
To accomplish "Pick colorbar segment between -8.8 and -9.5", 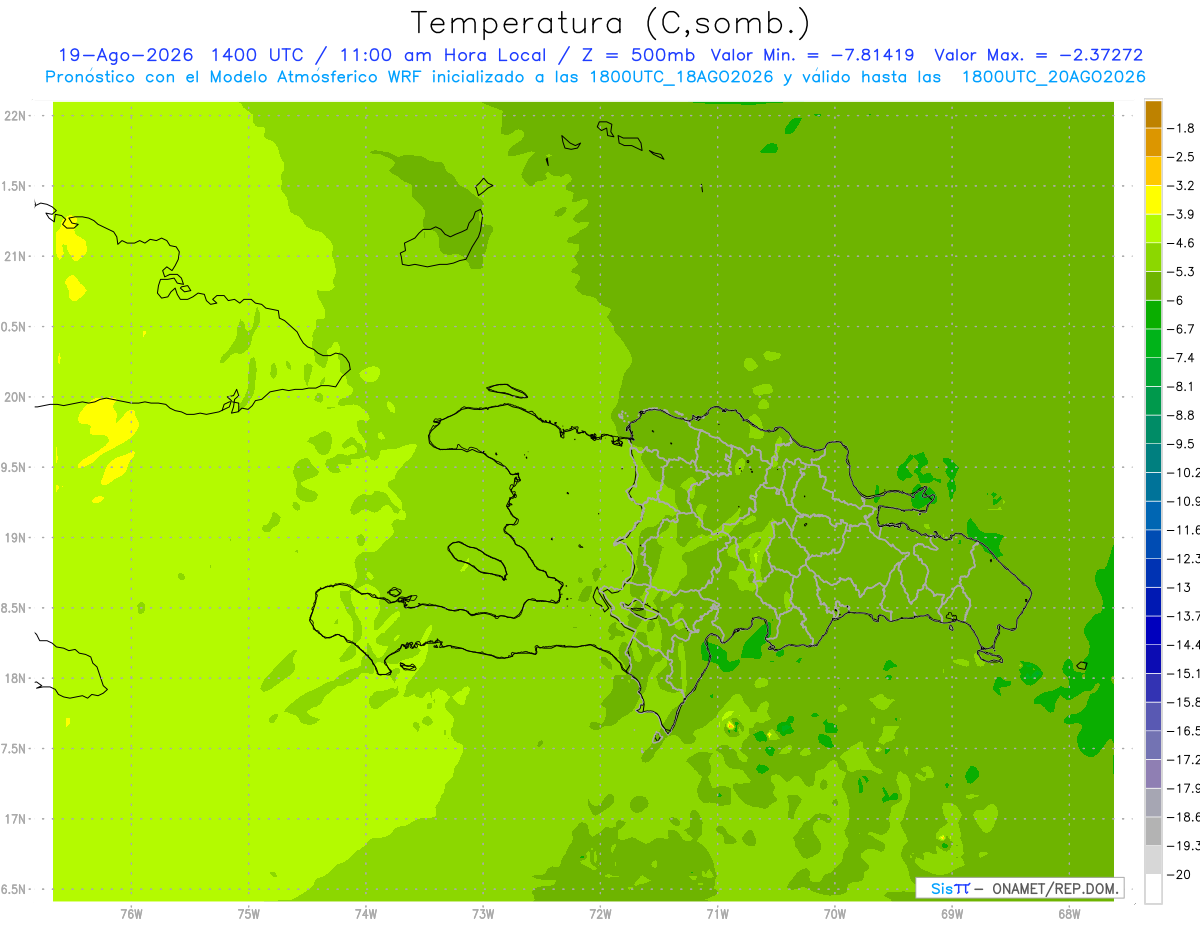I will click(1154, 429).
